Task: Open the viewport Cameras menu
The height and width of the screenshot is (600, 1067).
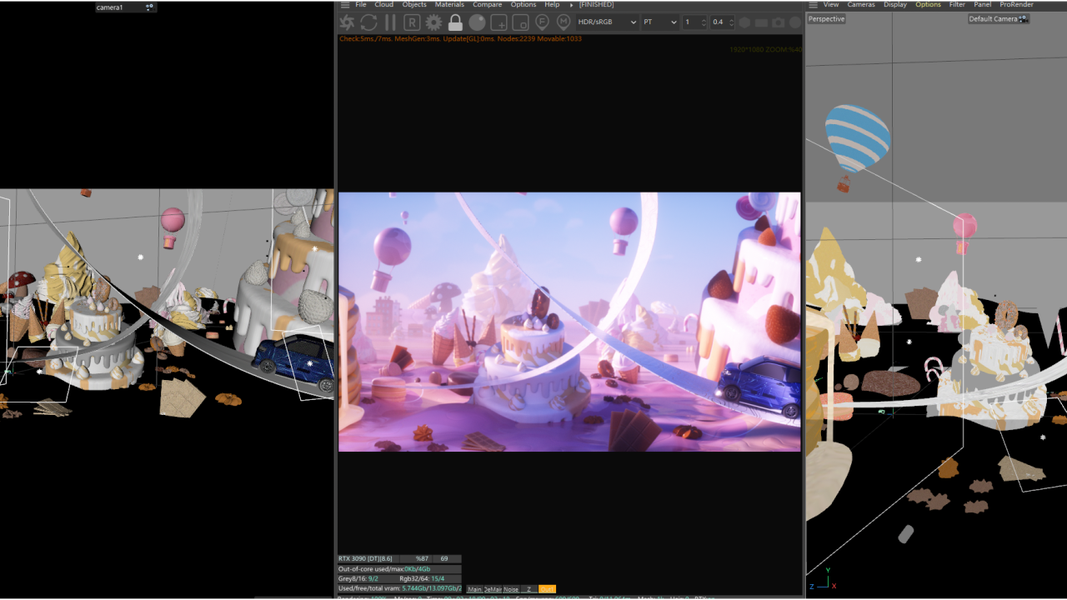Action: click(861, 5)
